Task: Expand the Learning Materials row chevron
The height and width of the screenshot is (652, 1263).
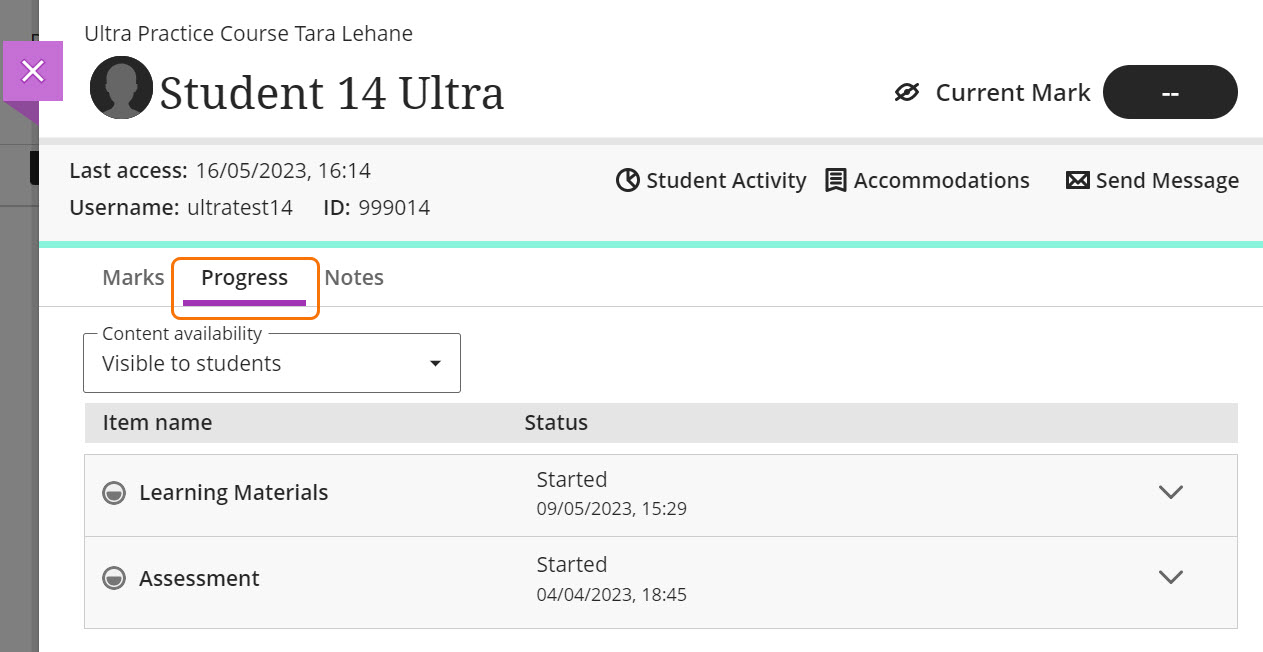Action: coord(1170,492)
